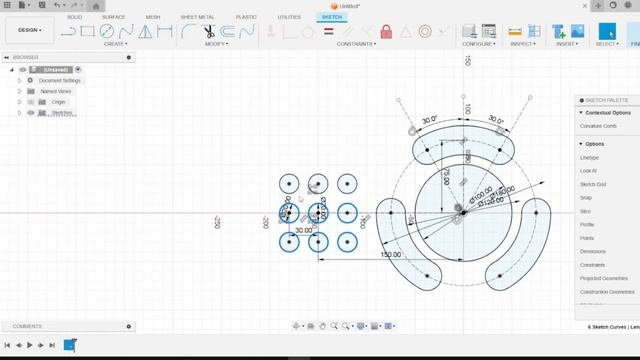Select the Spline sketch tool
The width and height of the screenshot is (640, 360).
[x=126, y=31]
